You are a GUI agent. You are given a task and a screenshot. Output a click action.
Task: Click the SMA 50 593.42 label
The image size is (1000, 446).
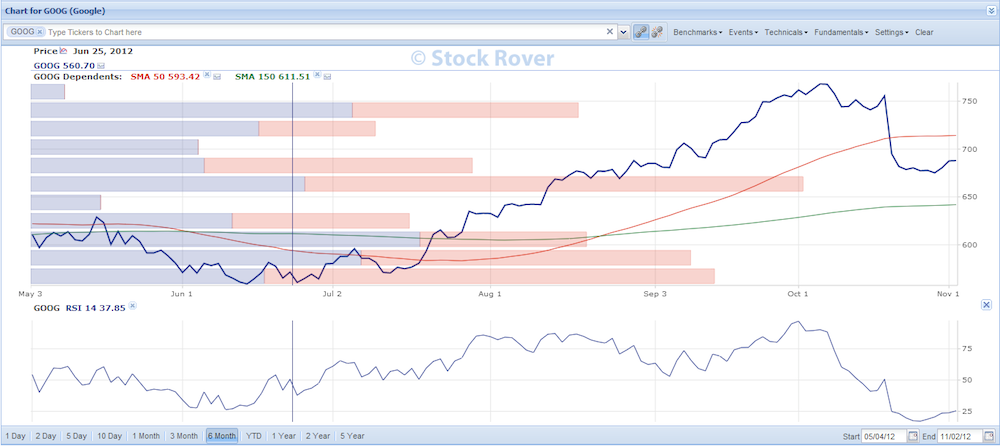coord(165,77)
